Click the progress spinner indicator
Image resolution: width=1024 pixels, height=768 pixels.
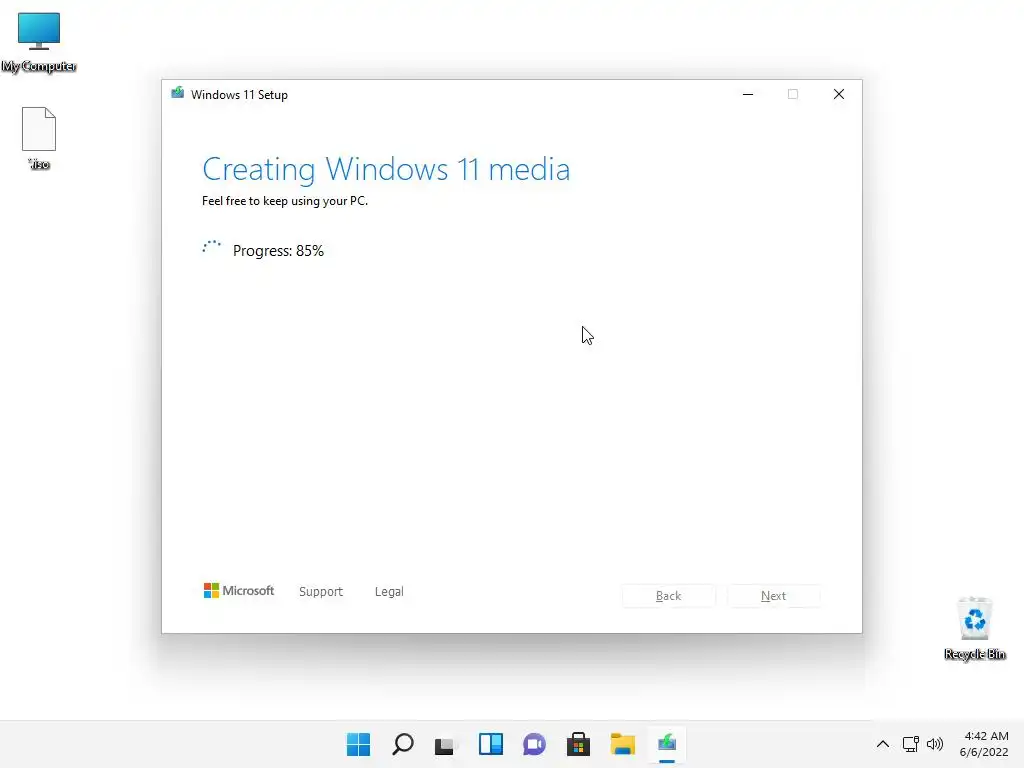pos(212,249)
